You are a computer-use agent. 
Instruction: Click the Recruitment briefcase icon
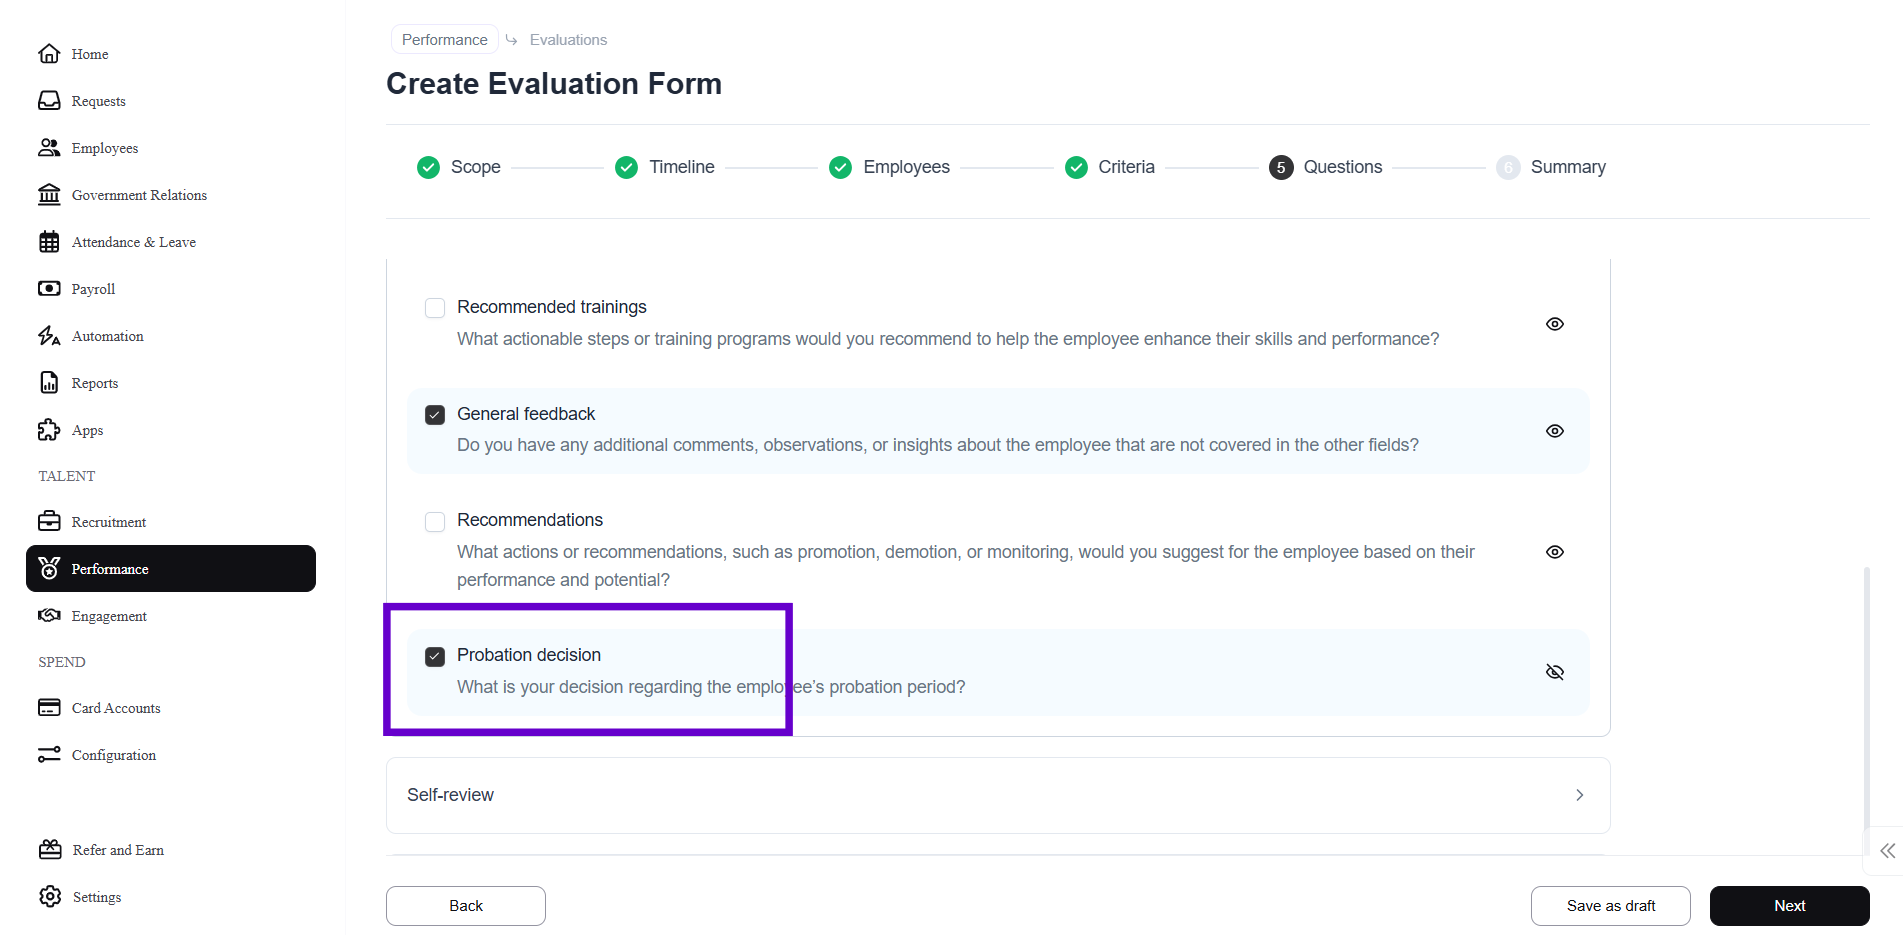(49, 522)
